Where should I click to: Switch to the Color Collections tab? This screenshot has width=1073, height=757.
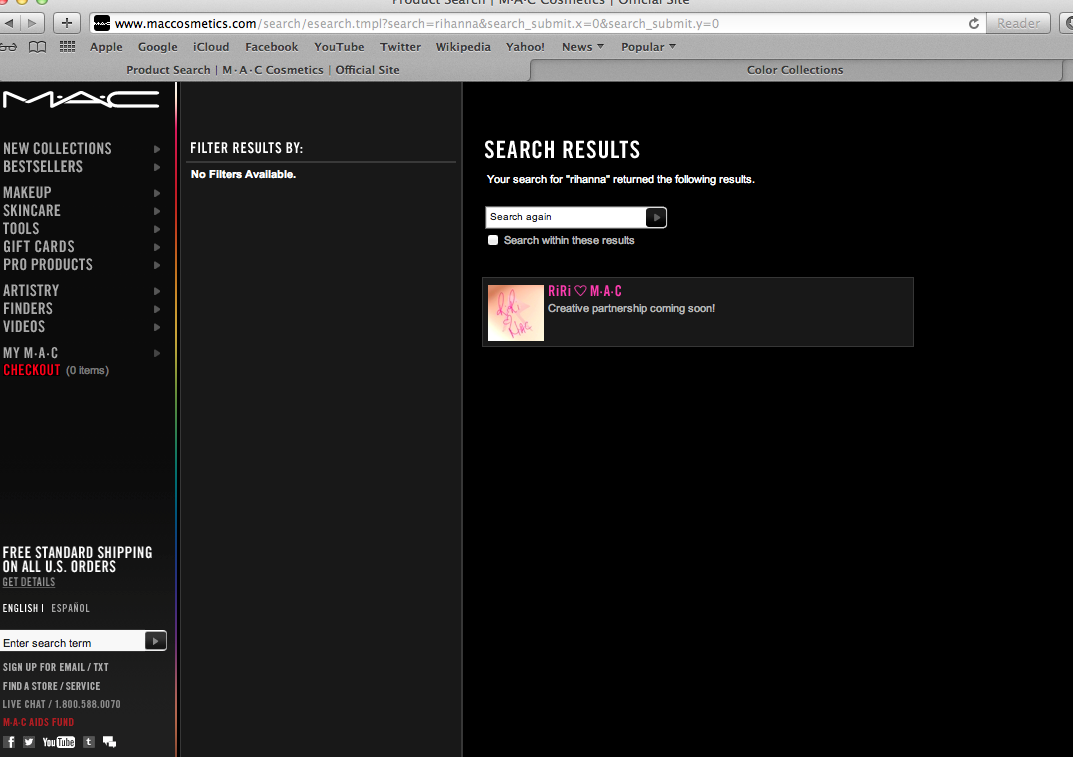tap(795, 70)
